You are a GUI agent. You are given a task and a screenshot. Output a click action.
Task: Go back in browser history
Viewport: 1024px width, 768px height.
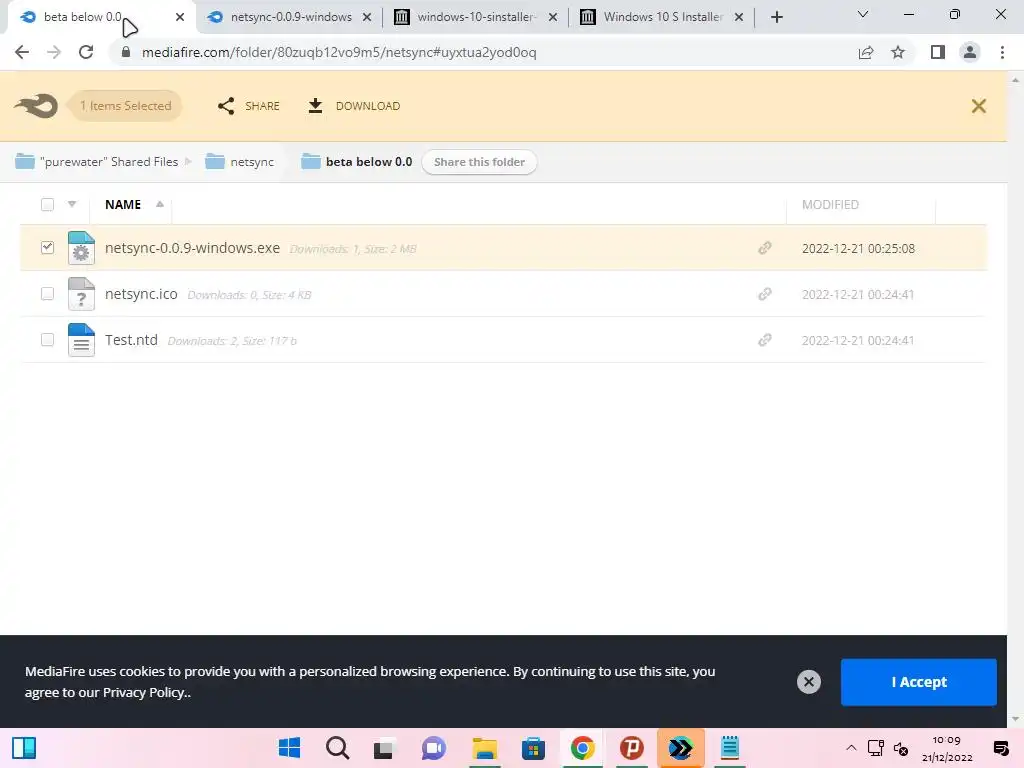22,52
